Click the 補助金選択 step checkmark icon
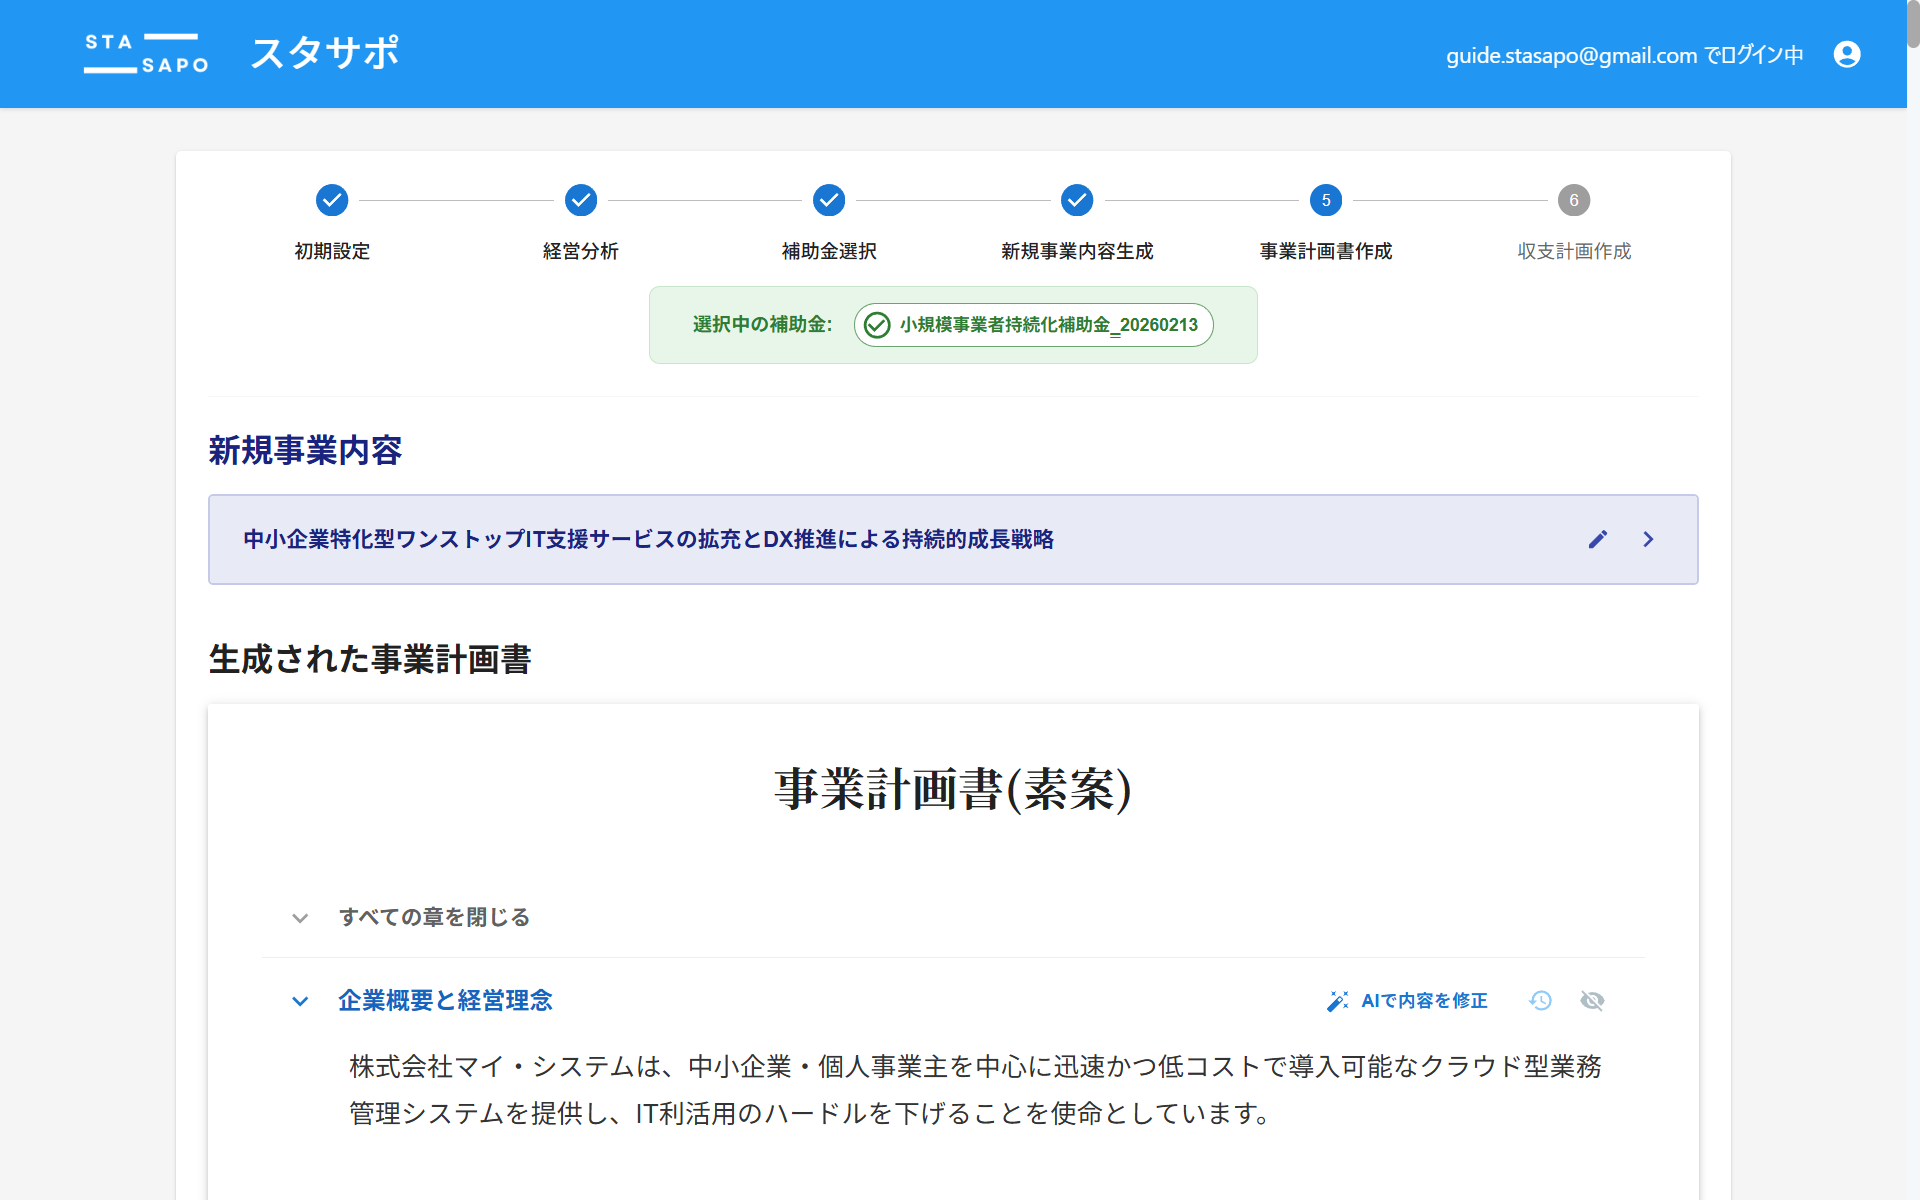This screenshot has height=1200, width=1920. pos(828,200)
